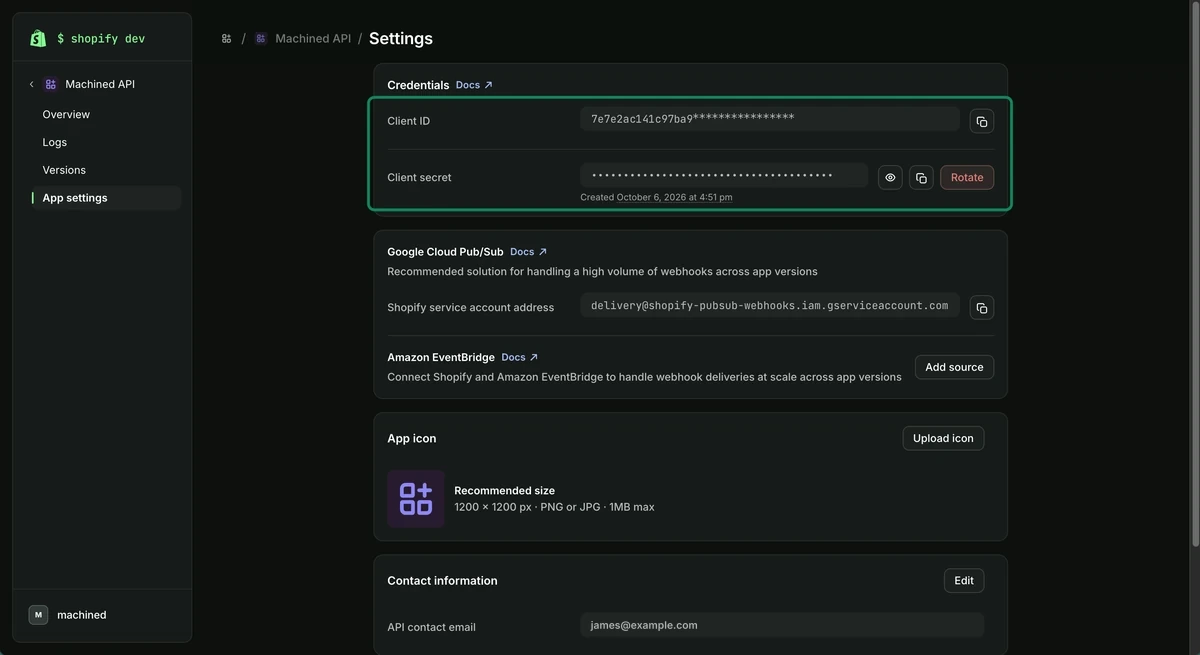Click the 'Recommended size' label
Viewport: 1200px width, 655px height.
504,491
